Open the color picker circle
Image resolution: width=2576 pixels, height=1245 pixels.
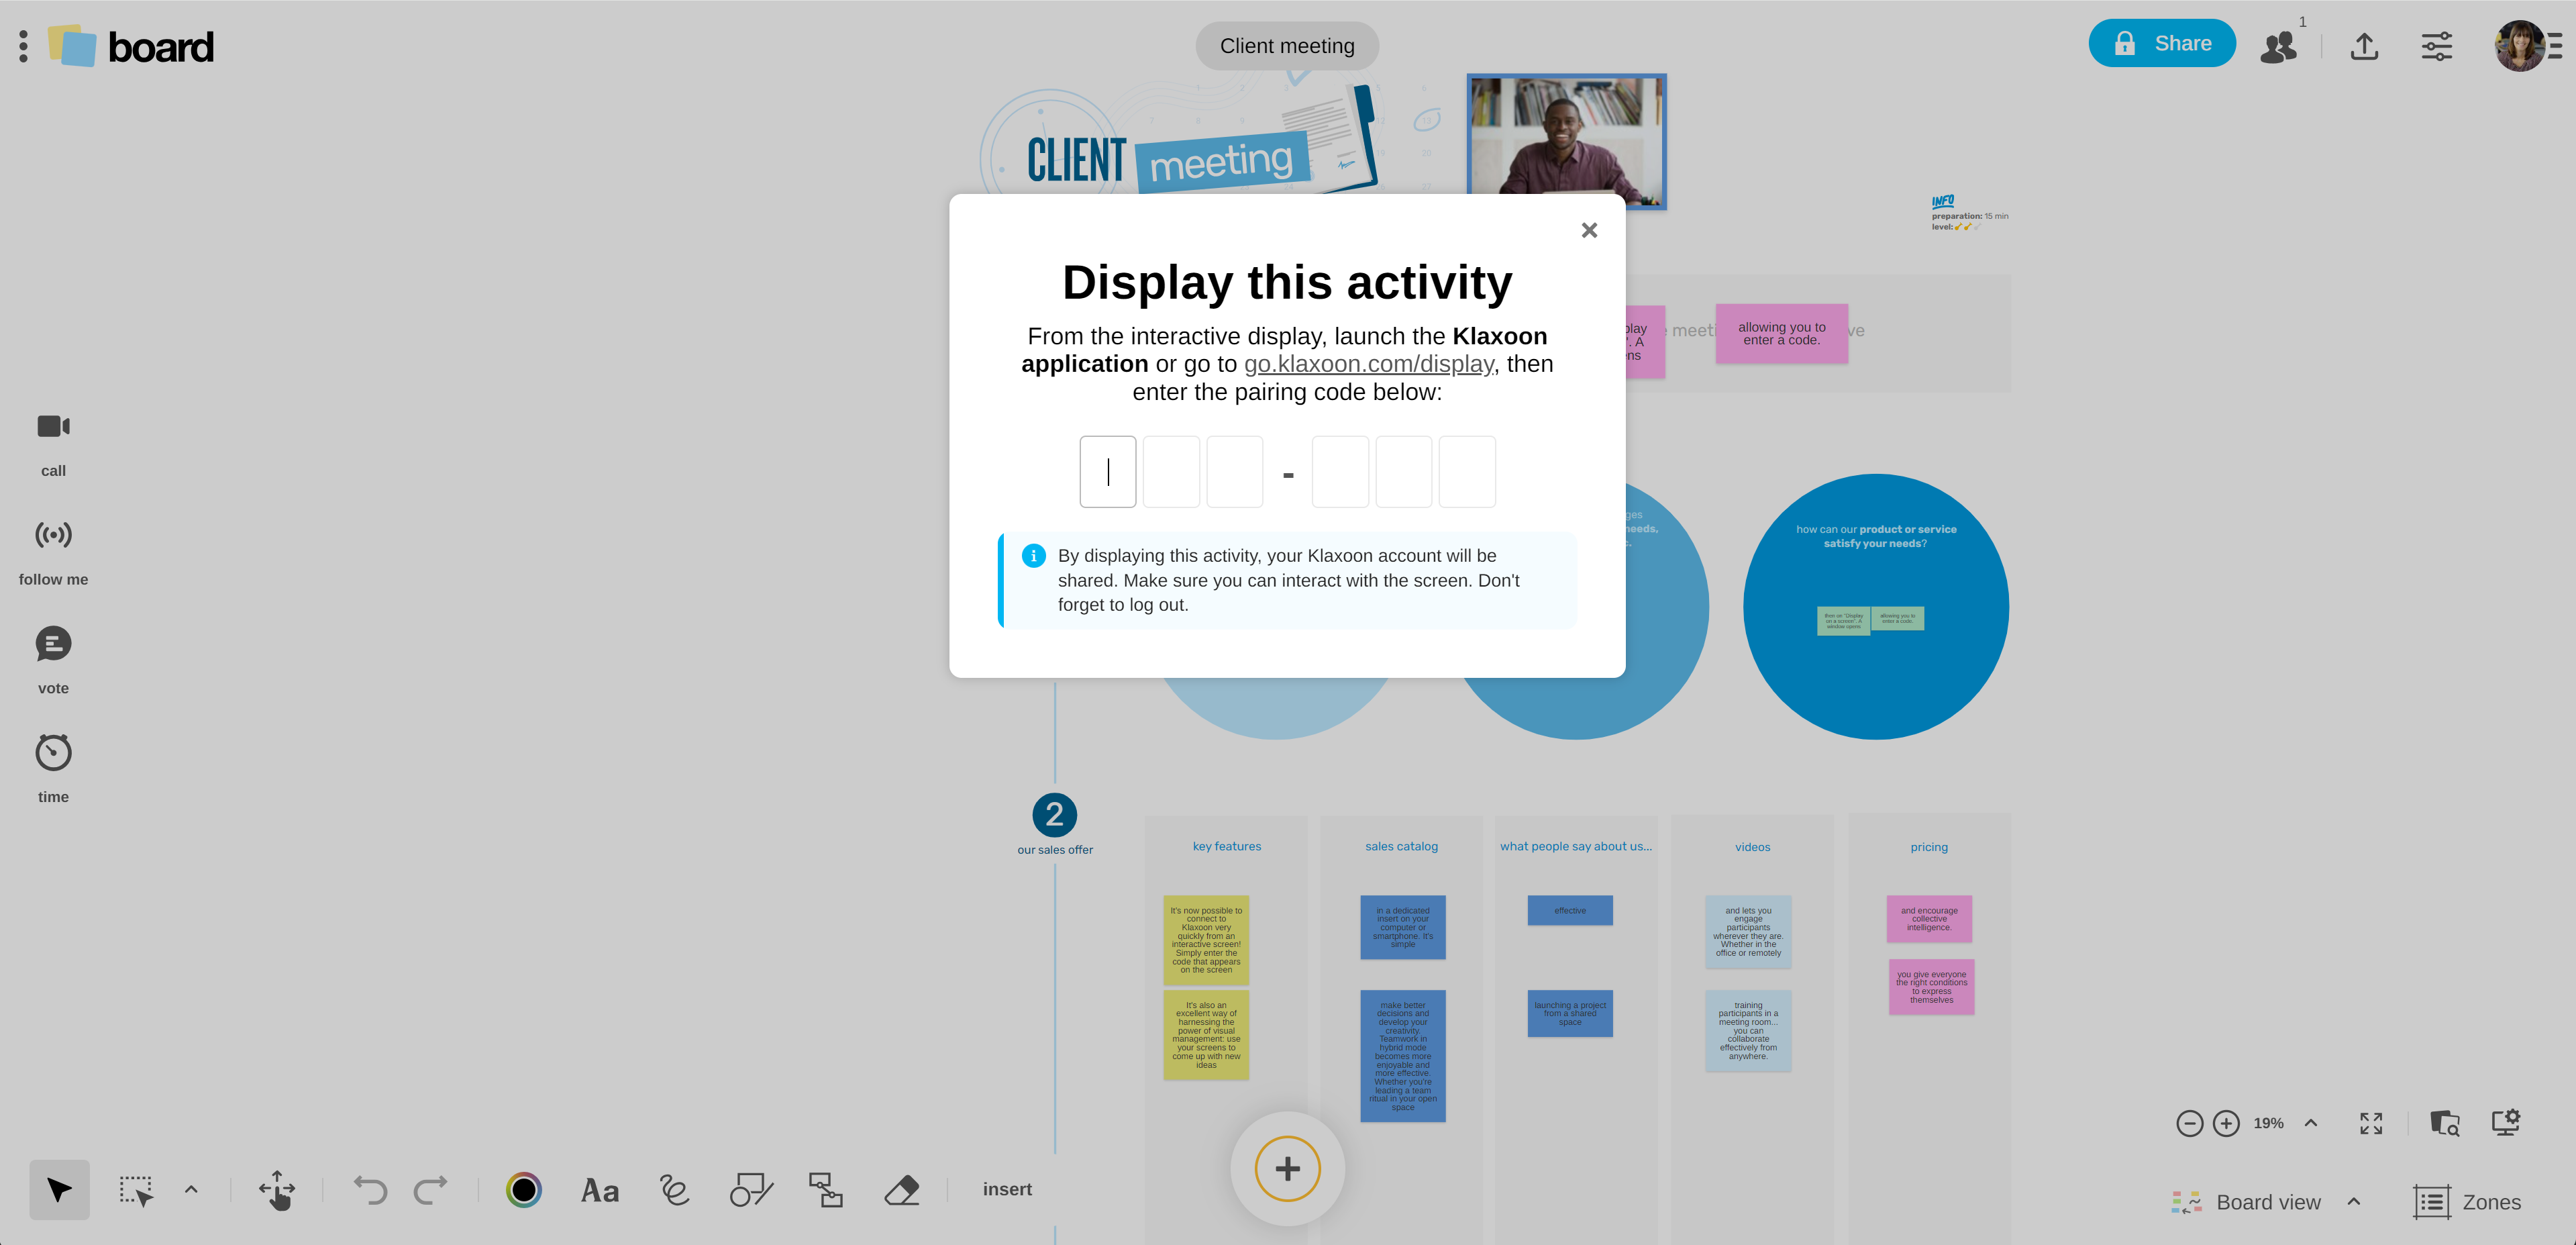tap(523, 1190)
